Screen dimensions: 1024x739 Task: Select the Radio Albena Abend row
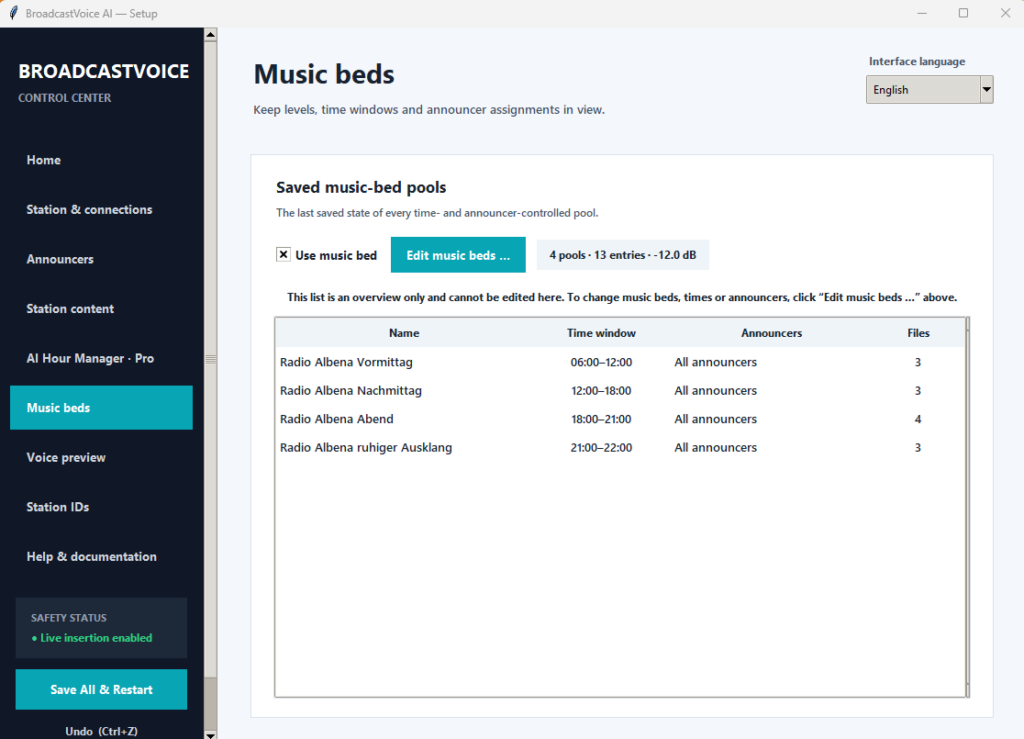[620, 419]
